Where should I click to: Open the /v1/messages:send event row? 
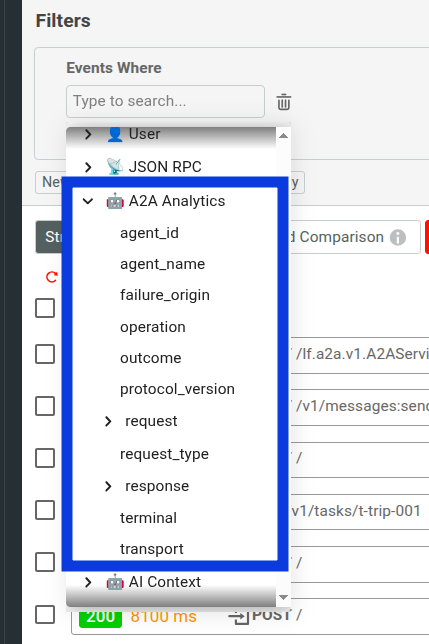coord(360,406)
